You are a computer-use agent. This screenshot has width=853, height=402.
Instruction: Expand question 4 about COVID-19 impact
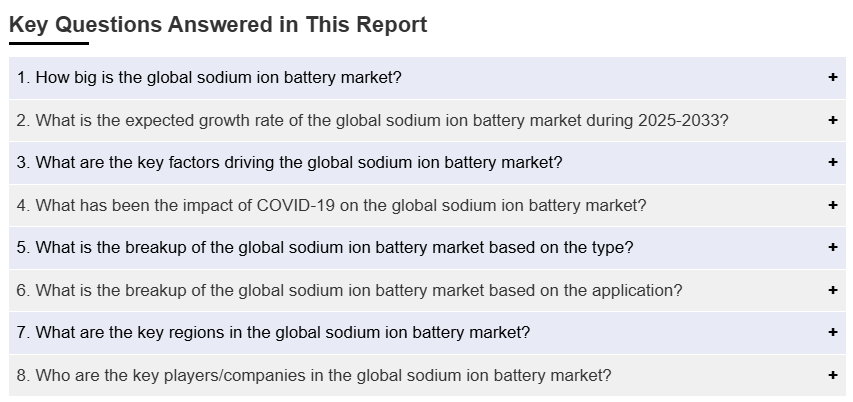pos(331,206)
